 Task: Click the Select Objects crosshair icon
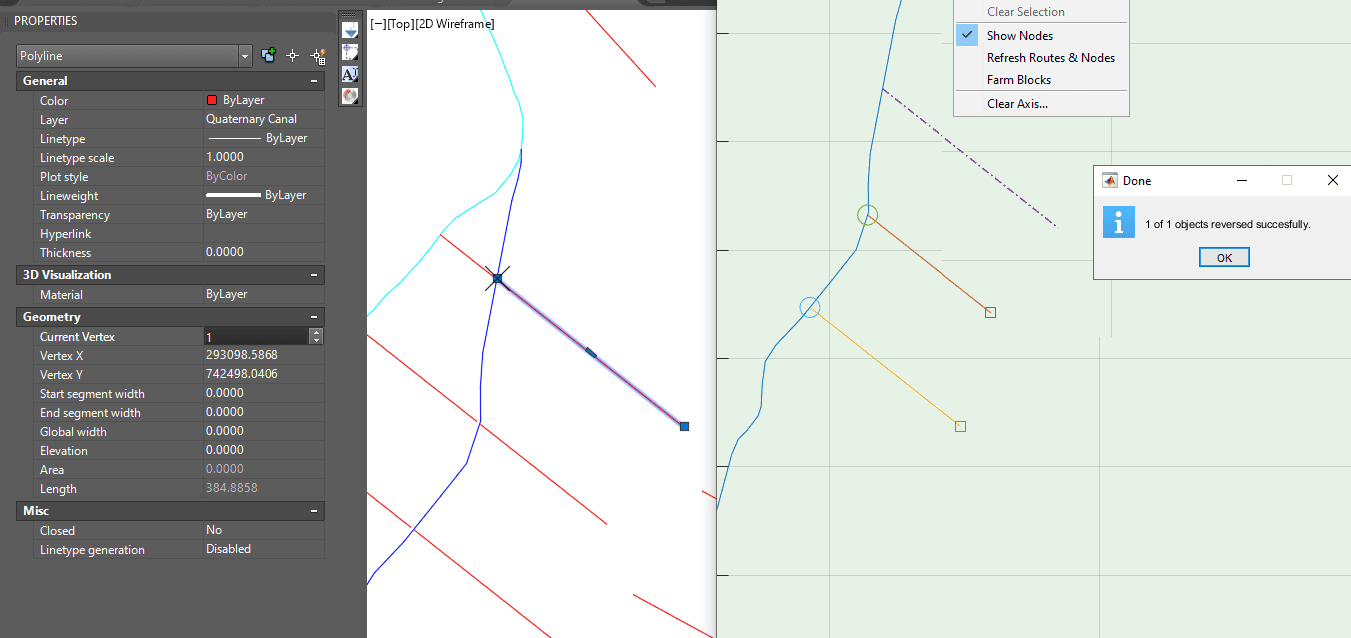point(293,56)
